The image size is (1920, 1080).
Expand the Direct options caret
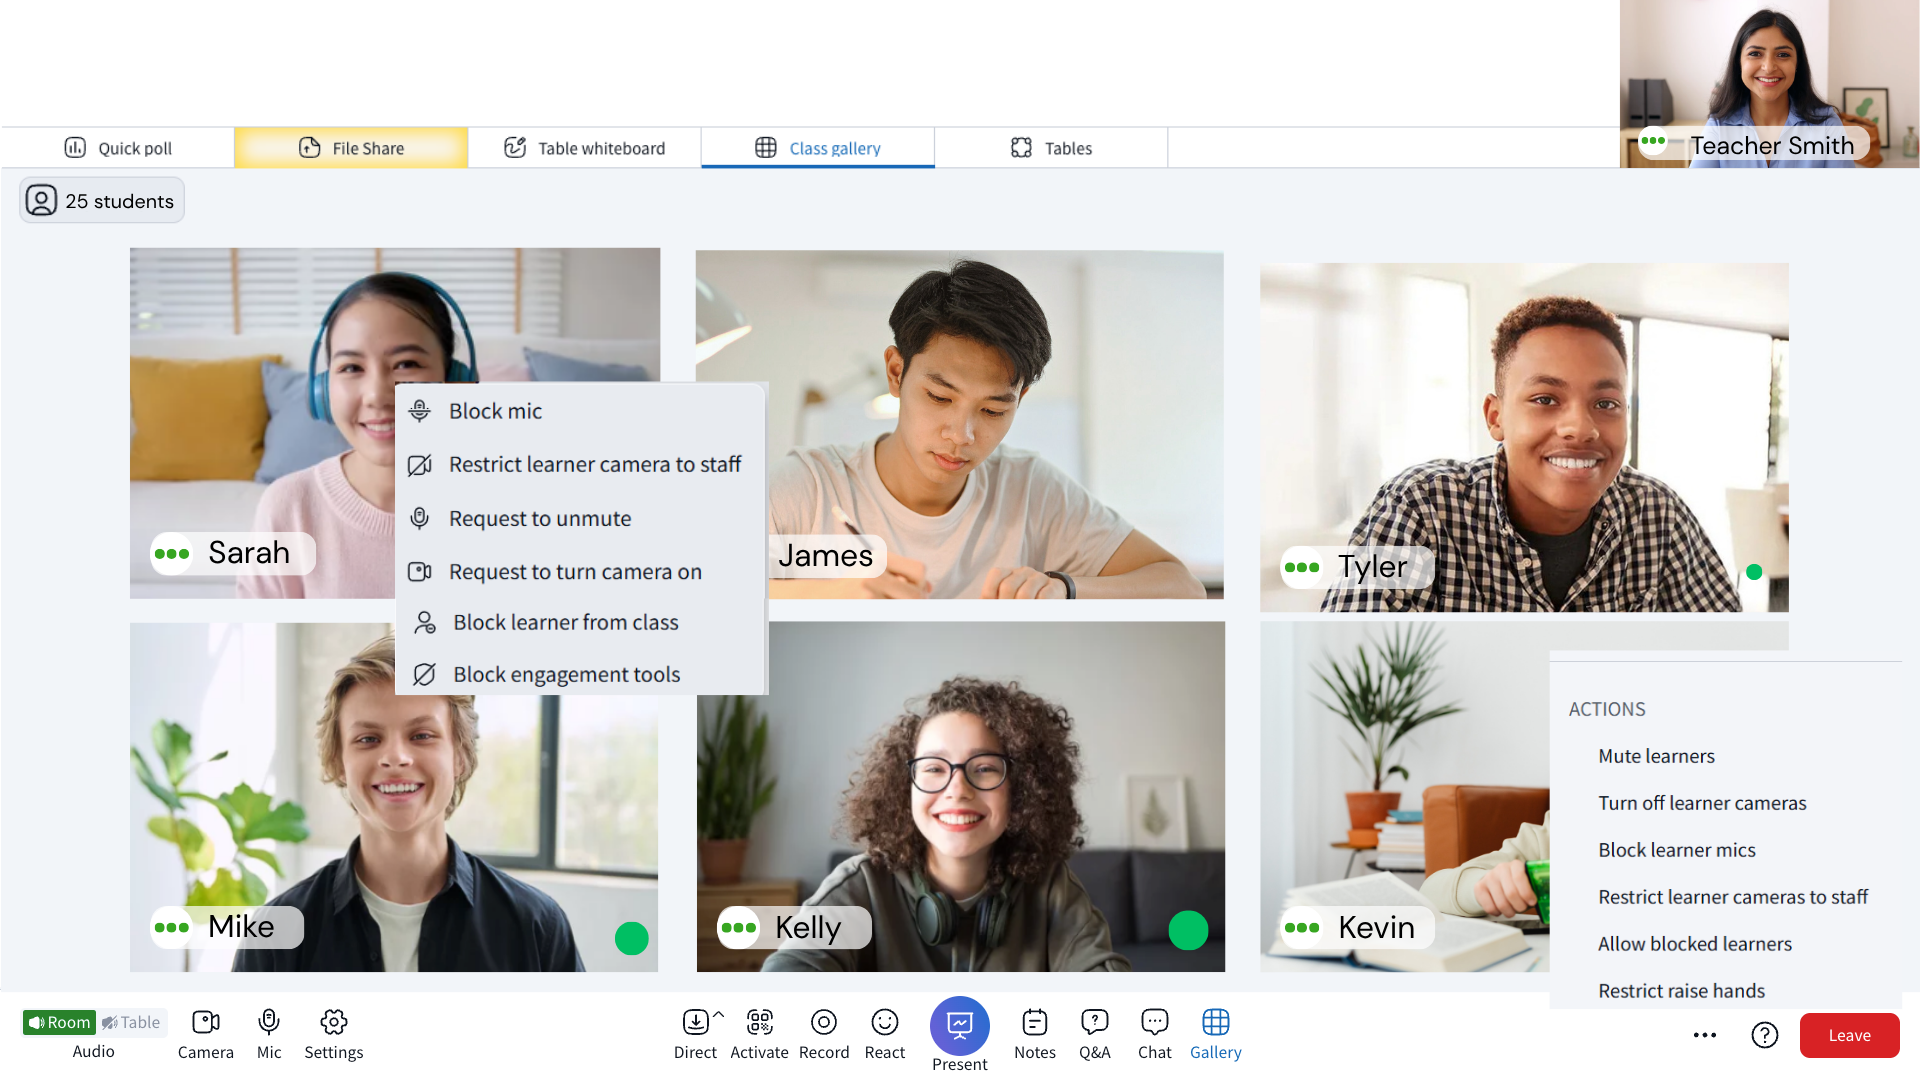[718, 1015]
